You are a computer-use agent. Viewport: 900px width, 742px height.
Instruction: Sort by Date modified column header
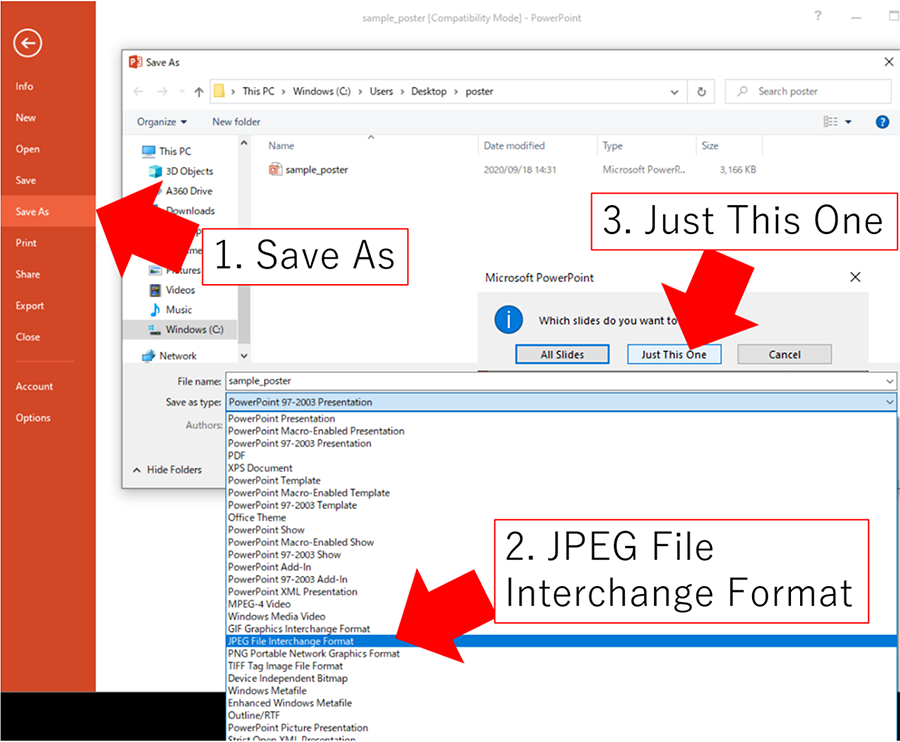point(514,146)
